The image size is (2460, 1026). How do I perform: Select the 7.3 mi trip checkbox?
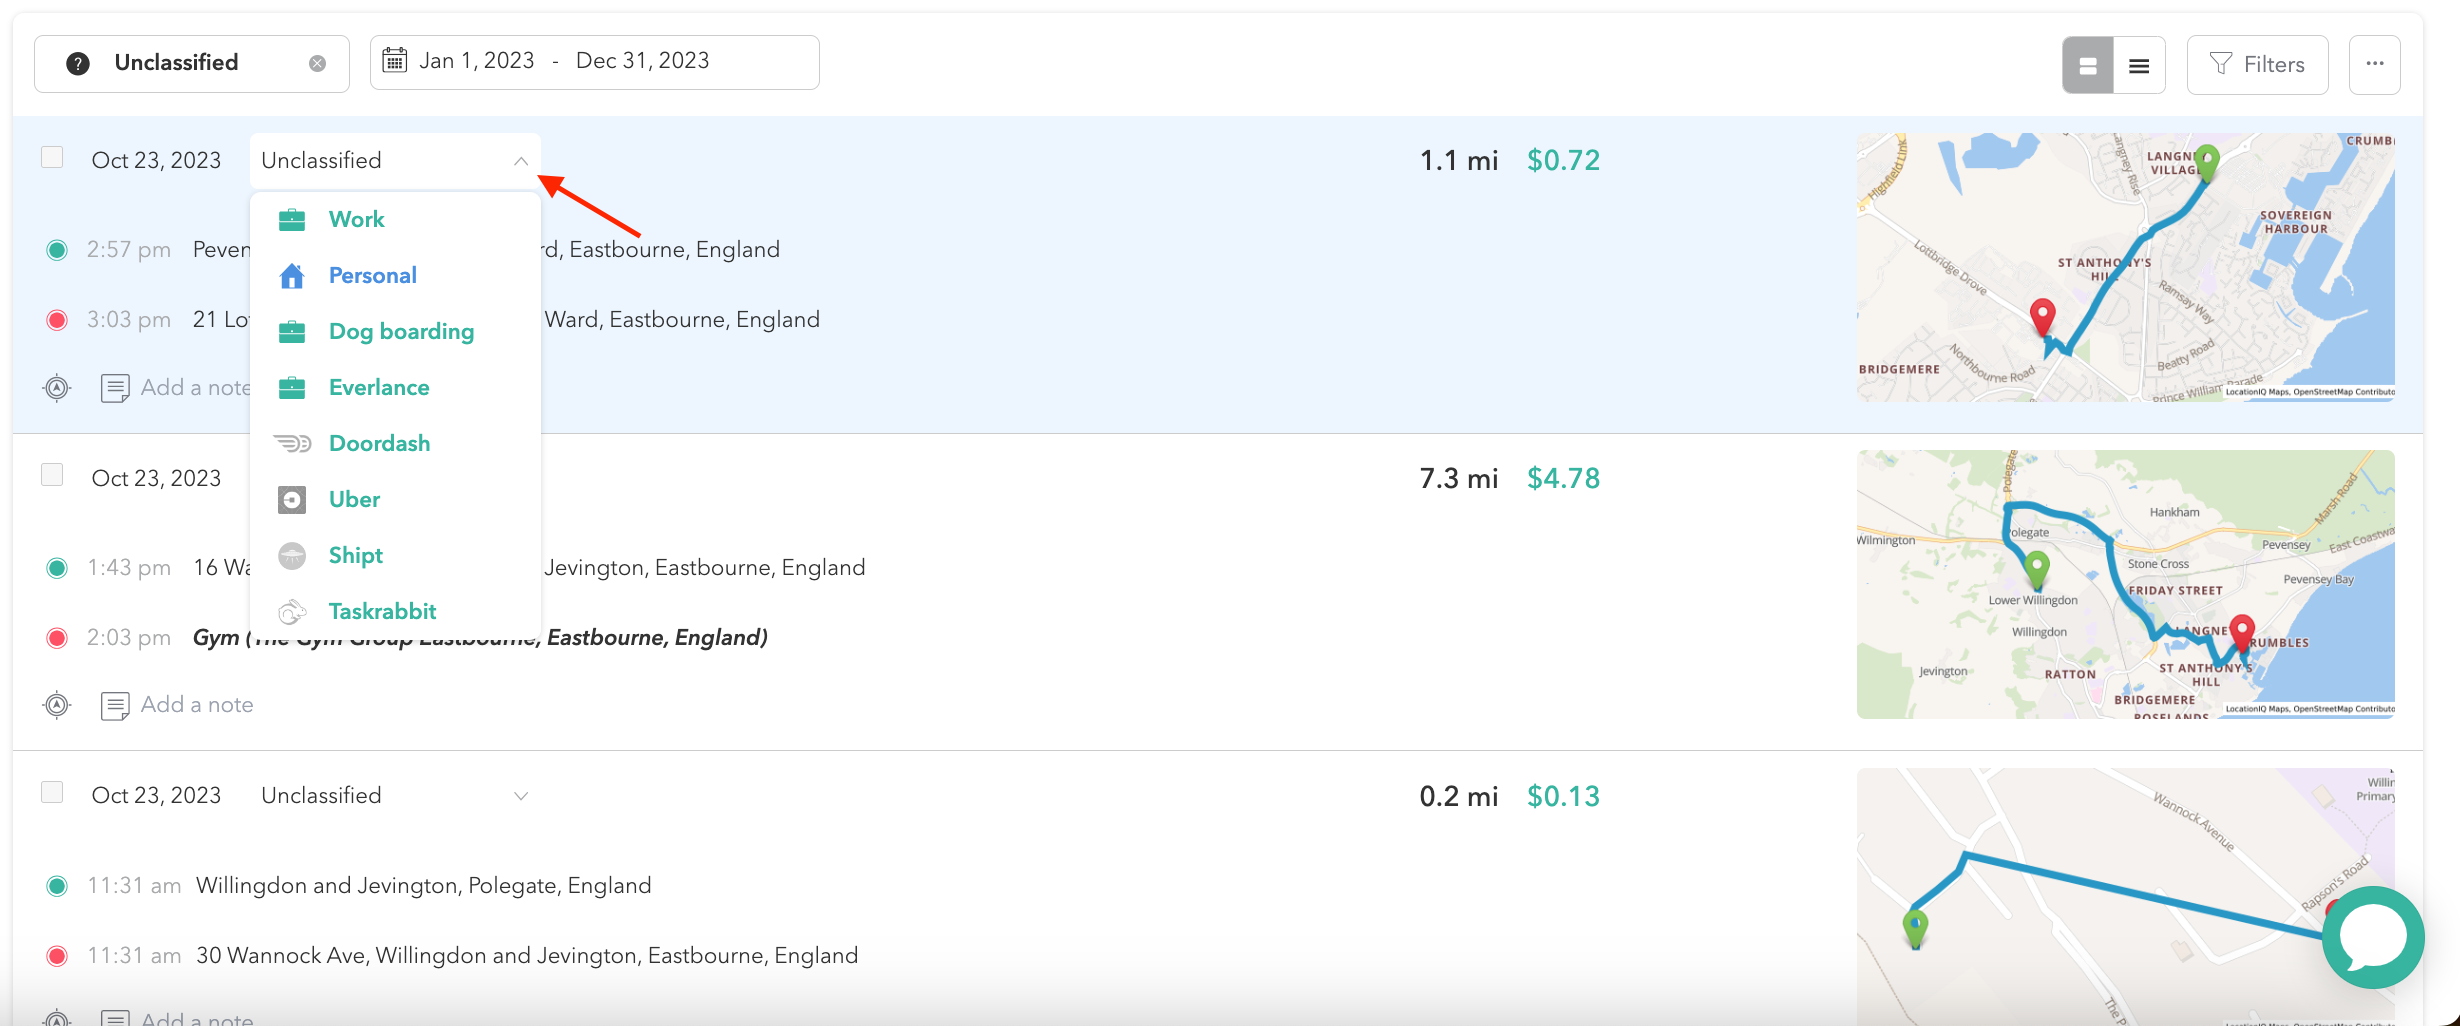coord(52,475)
